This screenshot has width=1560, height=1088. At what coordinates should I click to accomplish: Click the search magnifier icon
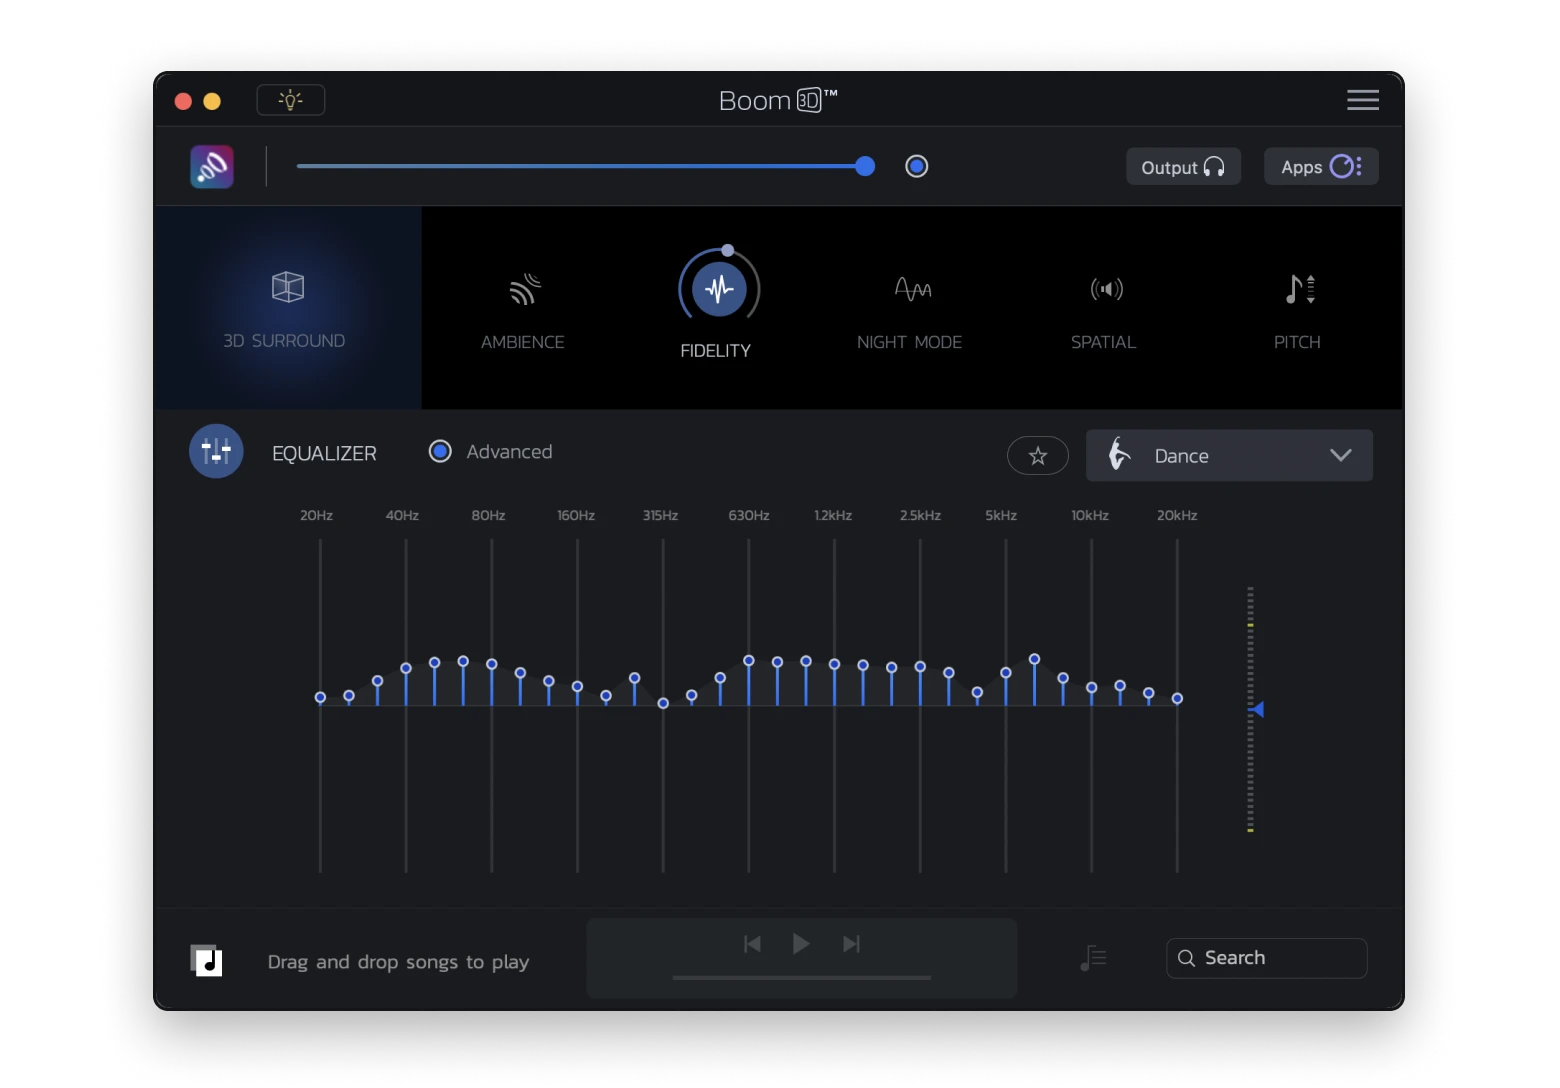(1186, 958)
